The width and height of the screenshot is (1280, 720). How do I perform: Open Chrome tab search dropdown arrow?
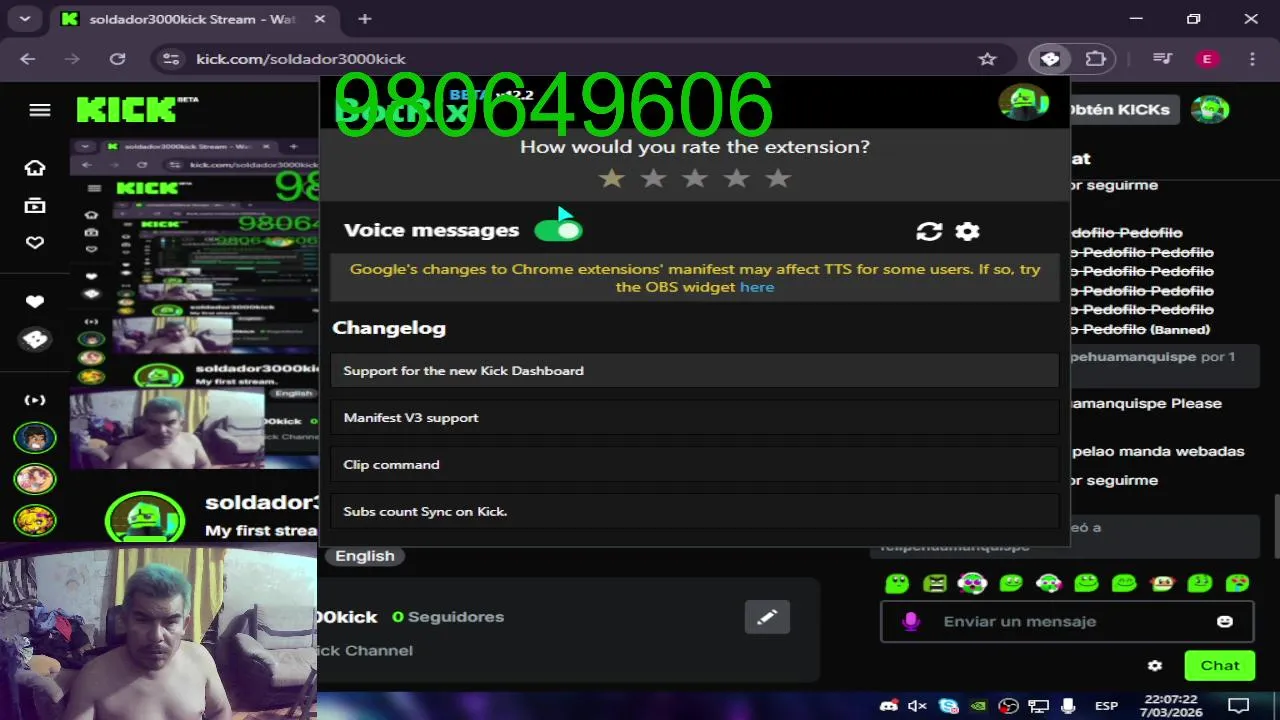(24, 19)
